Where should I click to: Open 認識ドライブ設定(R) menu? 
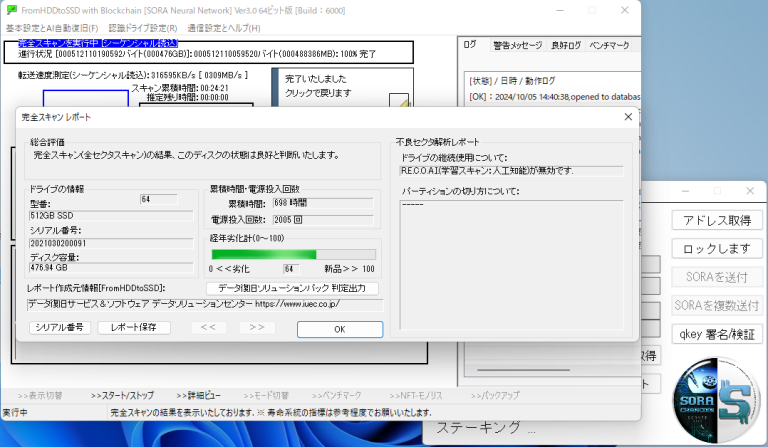(x=143, y=28)
